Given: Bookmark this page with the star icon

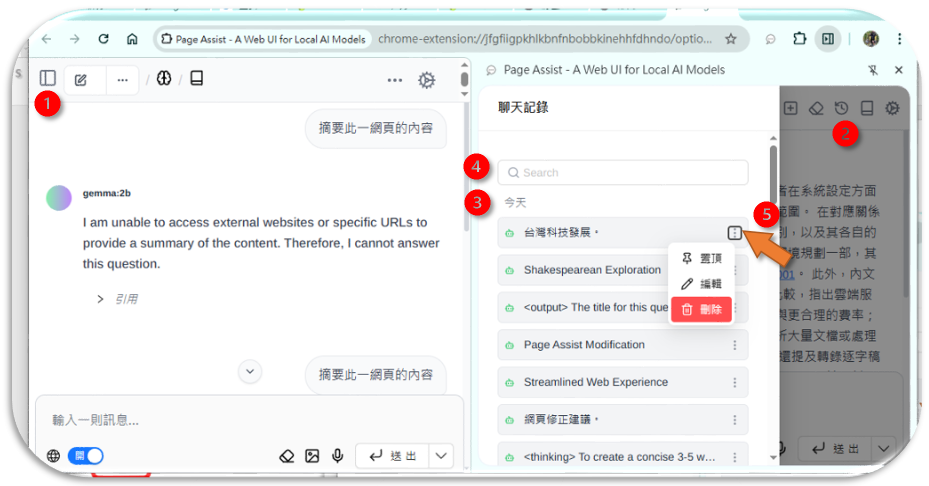Looking at the screenshot, I should (731, 39).
